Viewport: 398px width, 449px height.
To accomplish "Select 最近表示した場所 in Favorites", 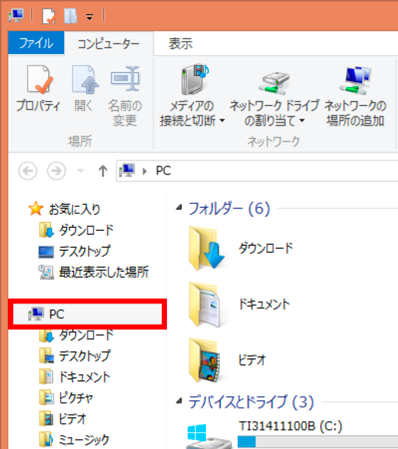I will click(94, 272).
